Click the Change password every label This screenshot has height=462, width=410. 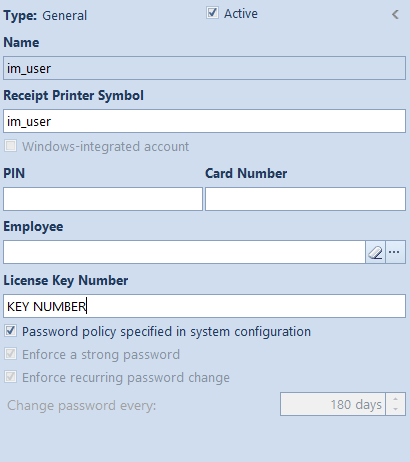tap(81, 406)
